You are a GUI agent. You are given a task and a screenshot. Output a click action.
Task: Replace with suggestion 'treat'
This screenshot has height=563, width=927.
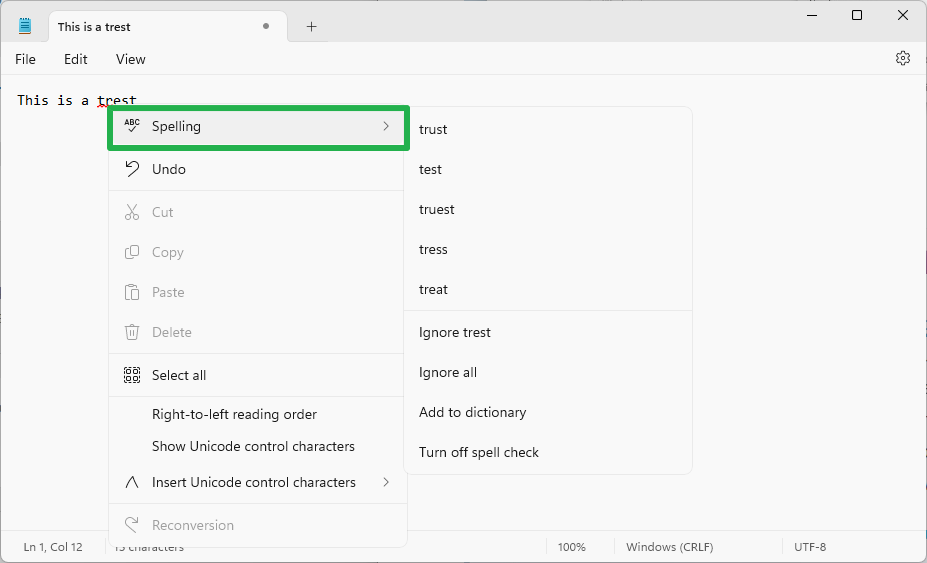coord(547,290)
